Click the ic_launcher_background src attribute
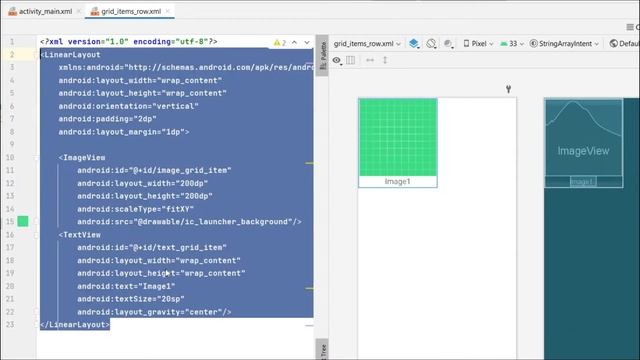Viewport: 640px width, 360px height. (x=189, y=222)
